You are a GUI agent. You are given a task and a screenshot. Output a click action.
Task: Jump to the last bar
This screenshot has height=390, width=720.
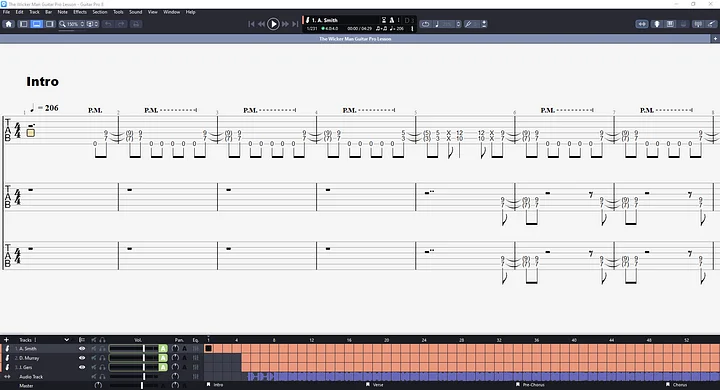click(x=295, y=24)
